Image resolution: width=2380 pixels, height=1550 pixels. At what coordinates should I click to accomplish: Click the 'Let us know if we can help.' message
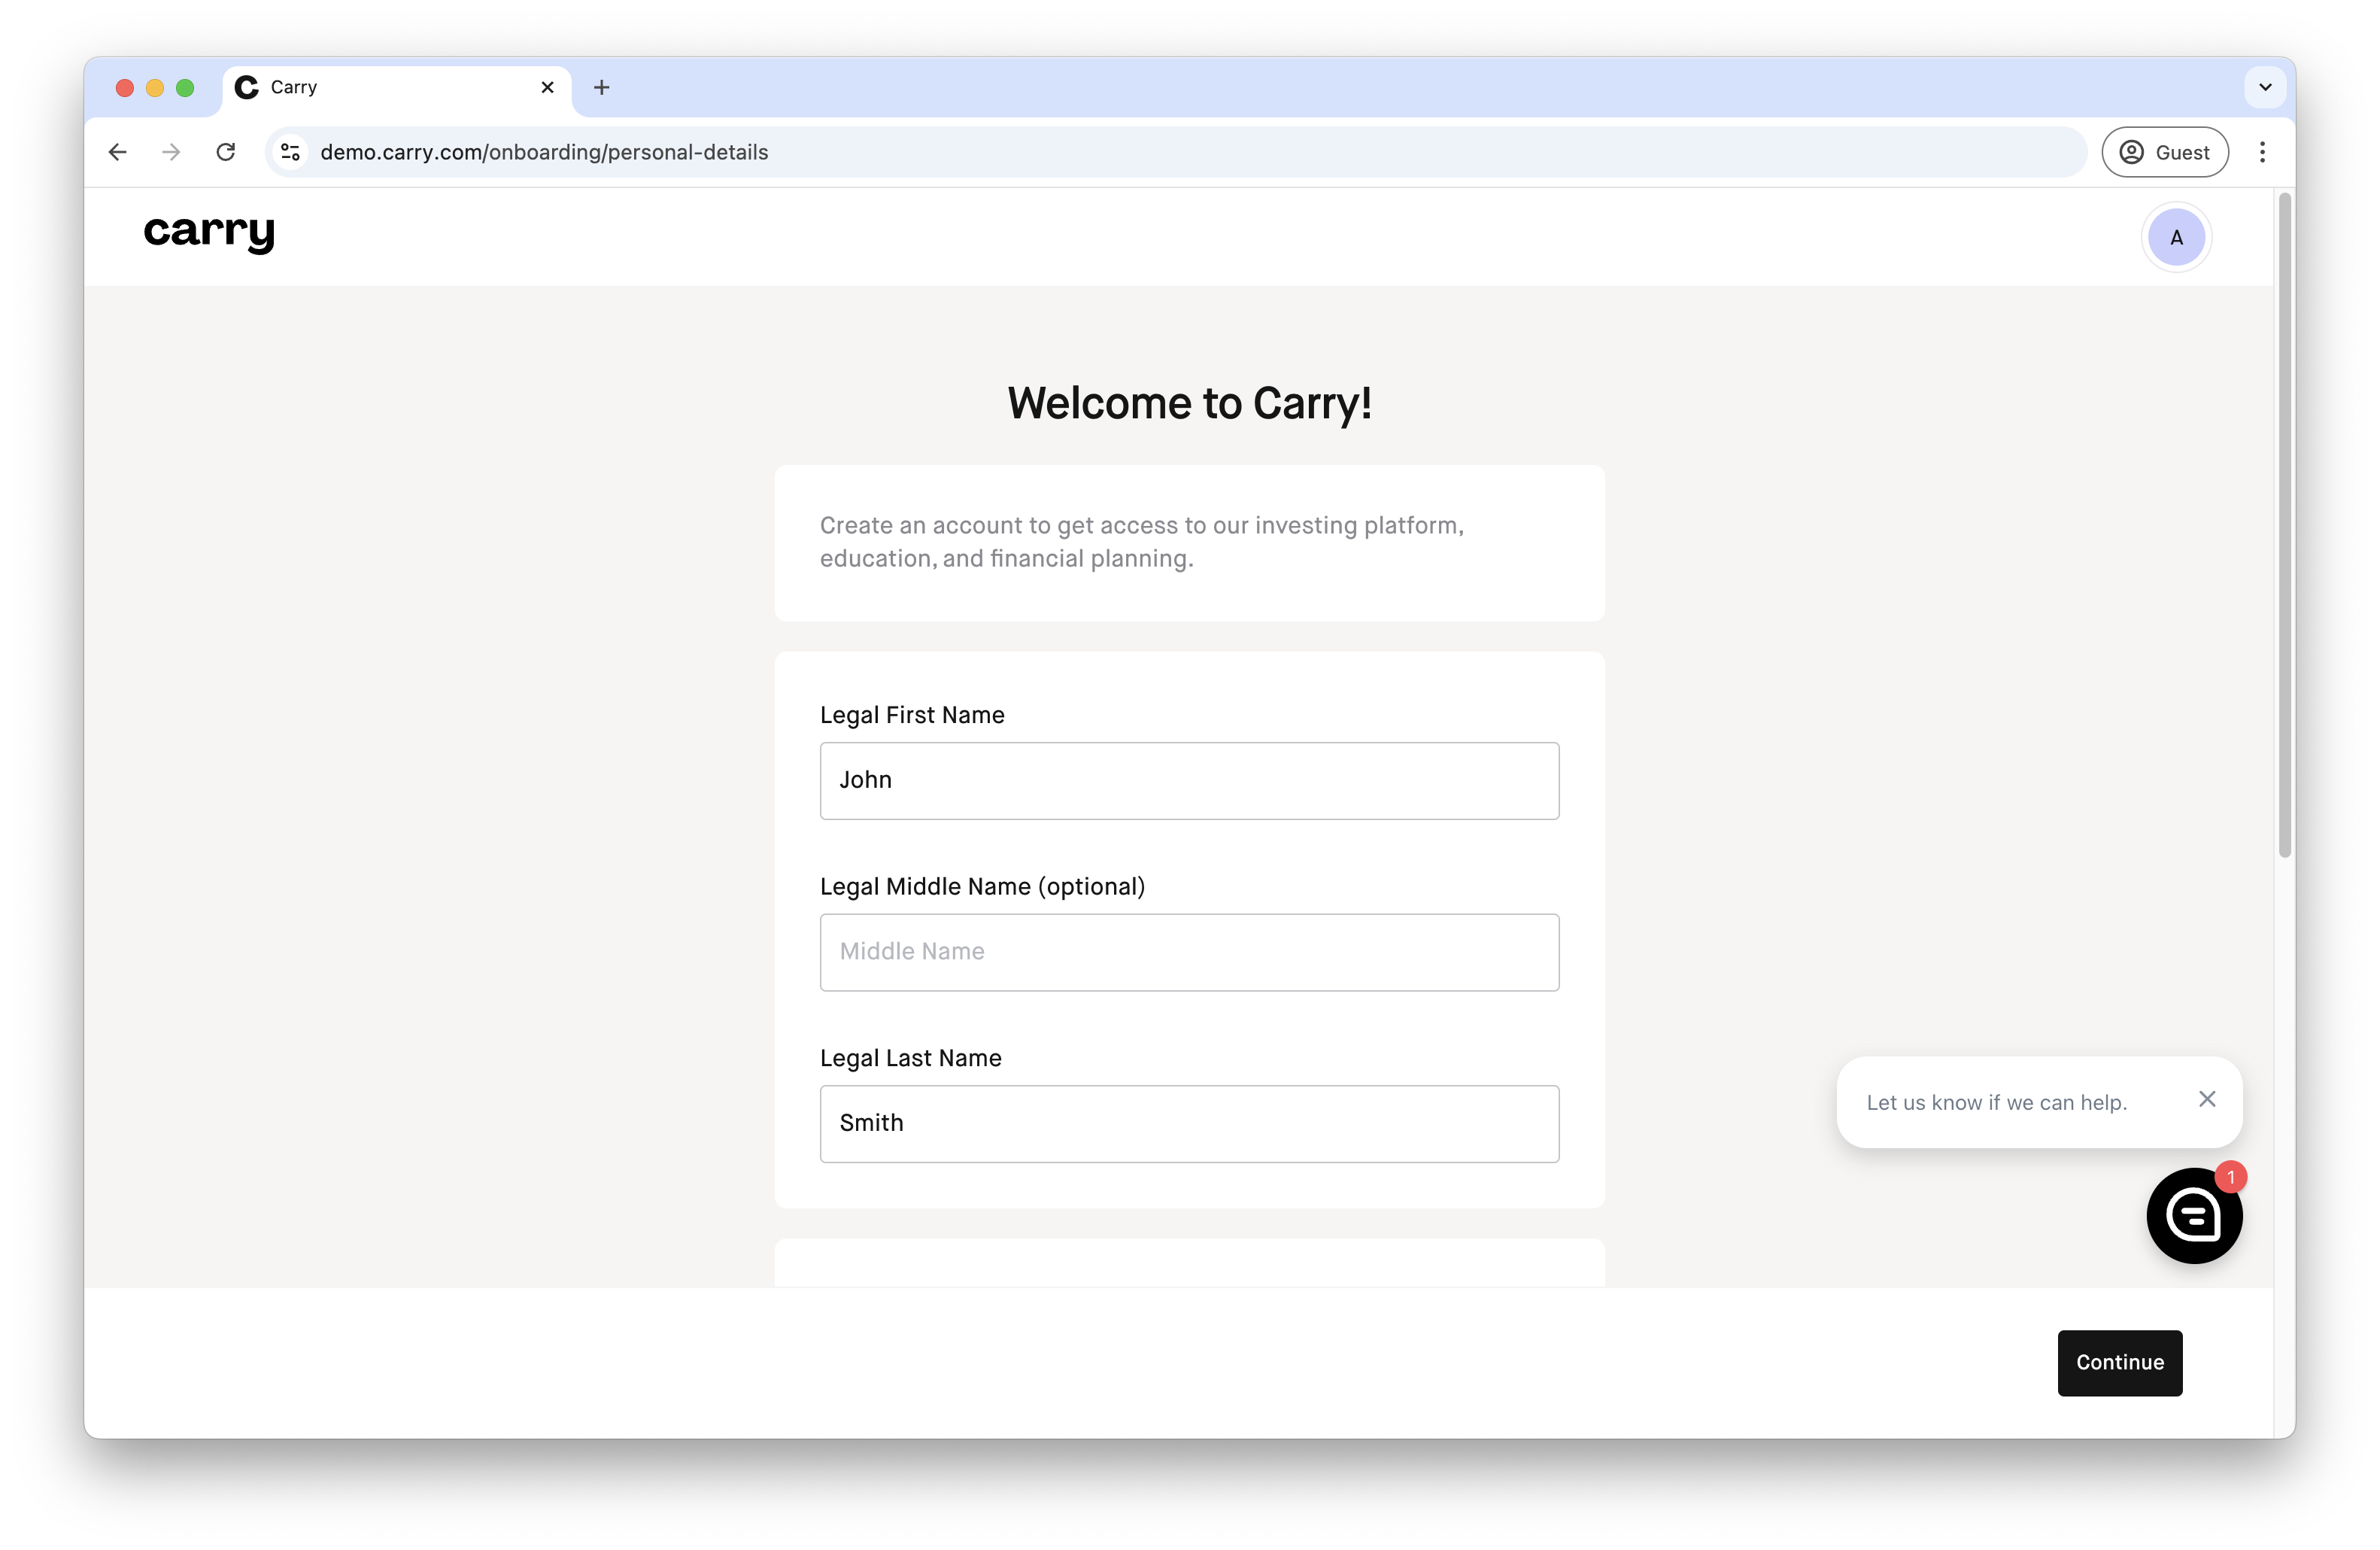(x=1996, y=1102)
